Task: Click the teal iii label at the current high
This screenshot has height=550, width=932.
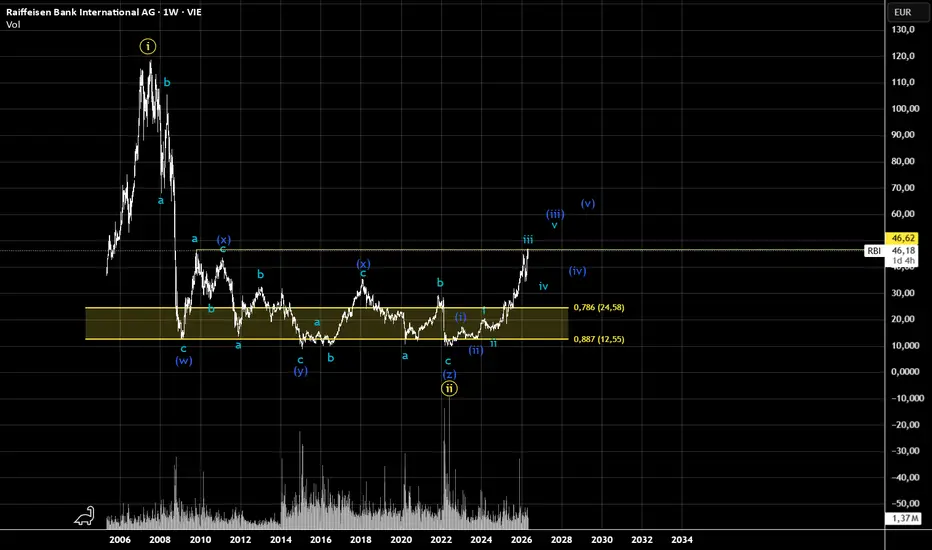Action: click(x=528, y=240)
